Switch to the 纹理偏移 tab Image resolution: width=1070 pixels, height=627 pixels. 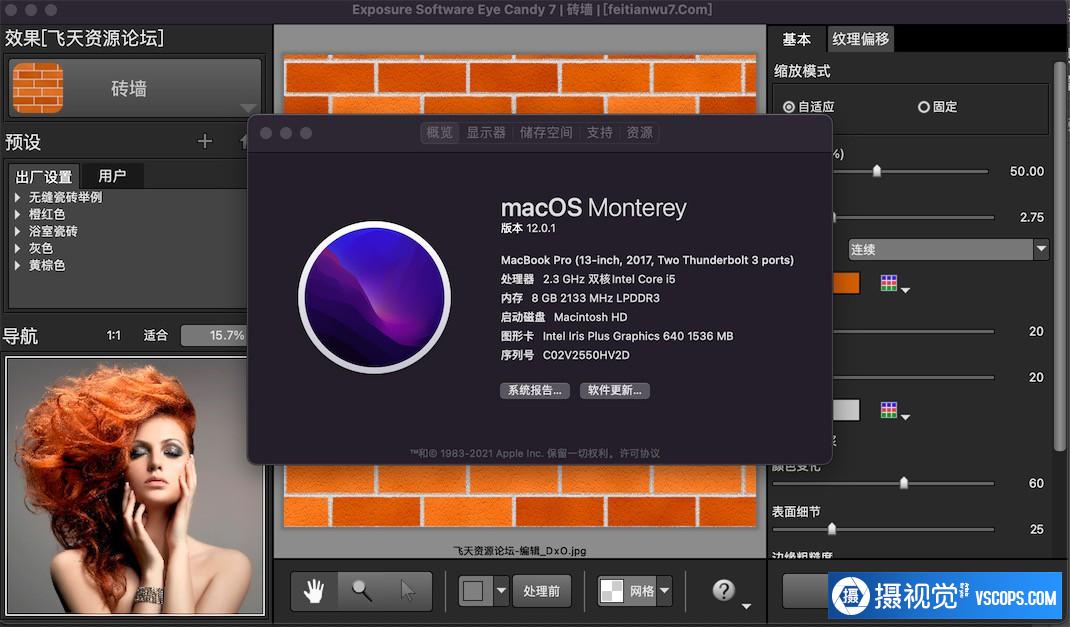coord(861,39)
